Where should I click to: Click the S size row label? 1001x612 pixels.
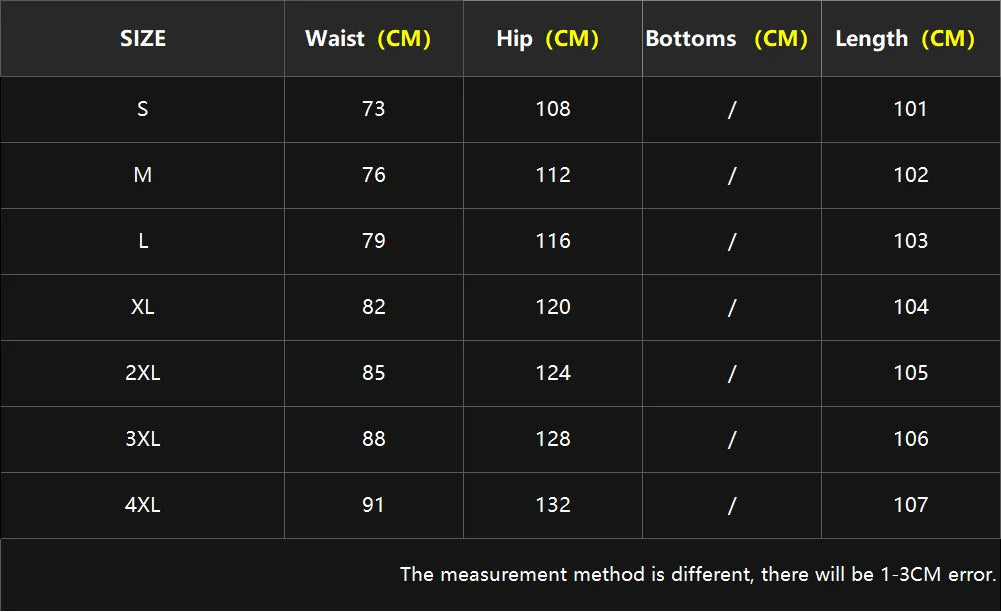(143, 109)
